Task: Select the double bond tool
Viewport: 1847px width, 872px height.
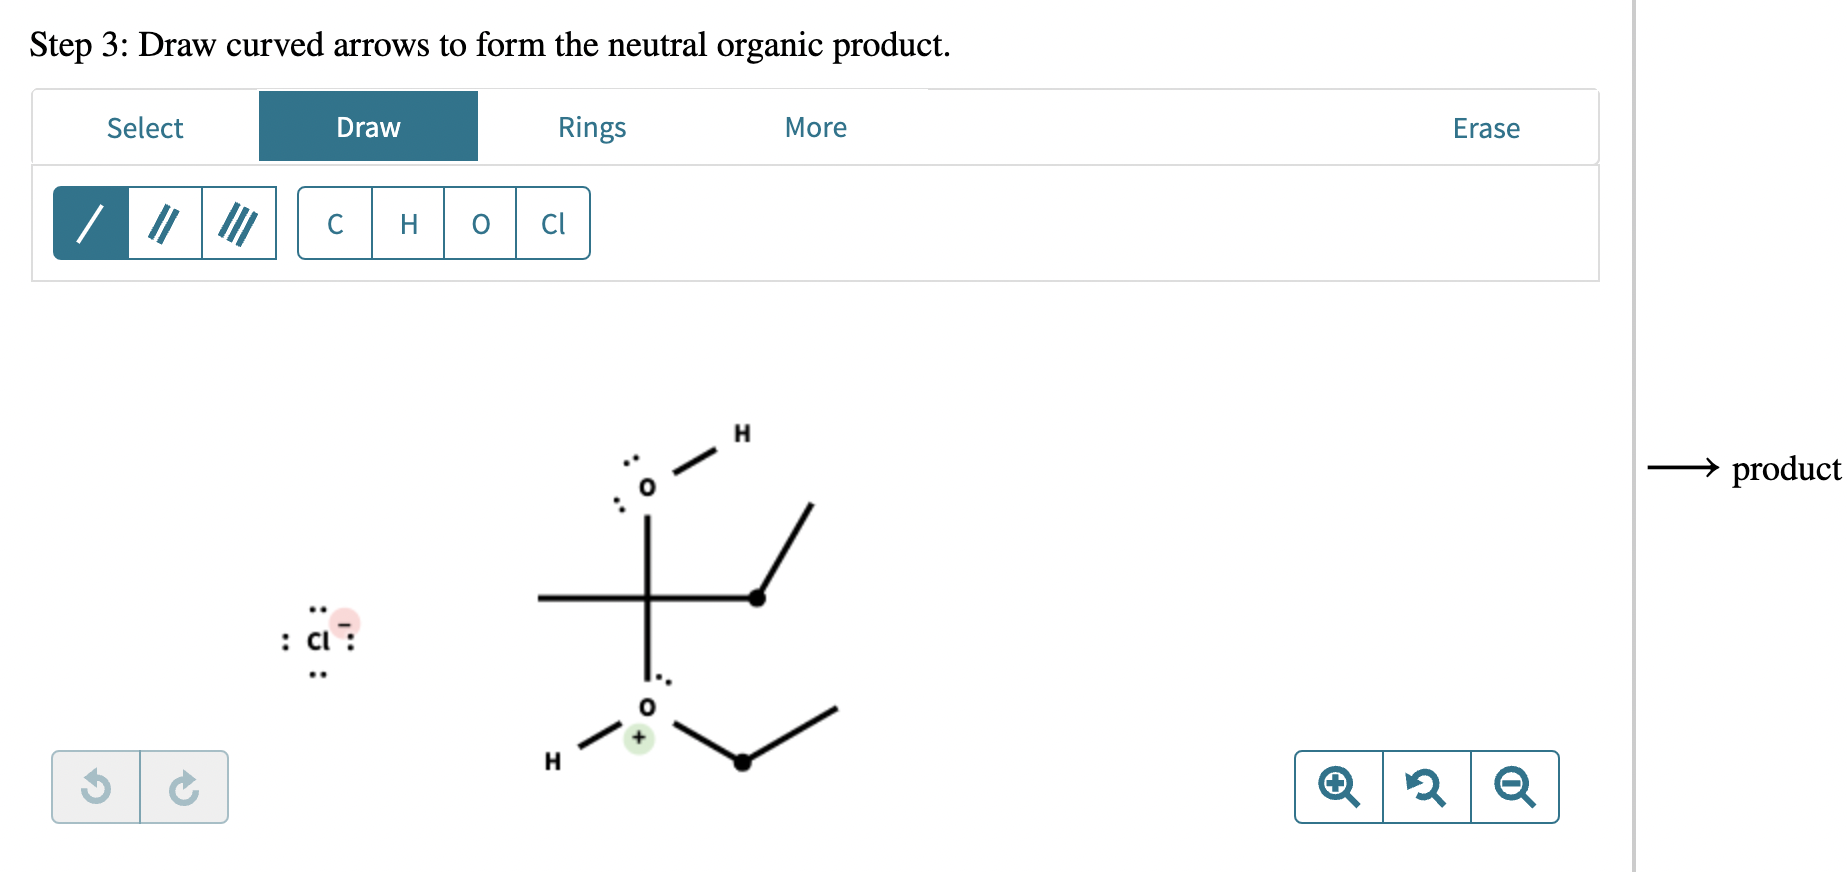Action: 165,223
